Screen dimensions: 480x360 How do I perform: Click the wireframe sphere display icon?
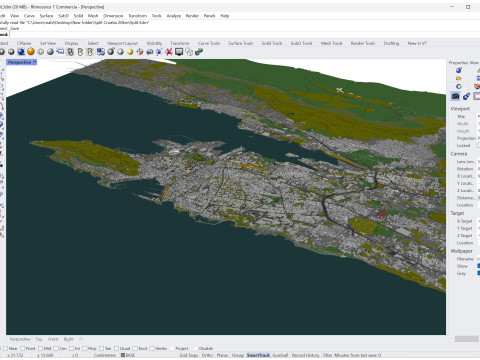41,52
